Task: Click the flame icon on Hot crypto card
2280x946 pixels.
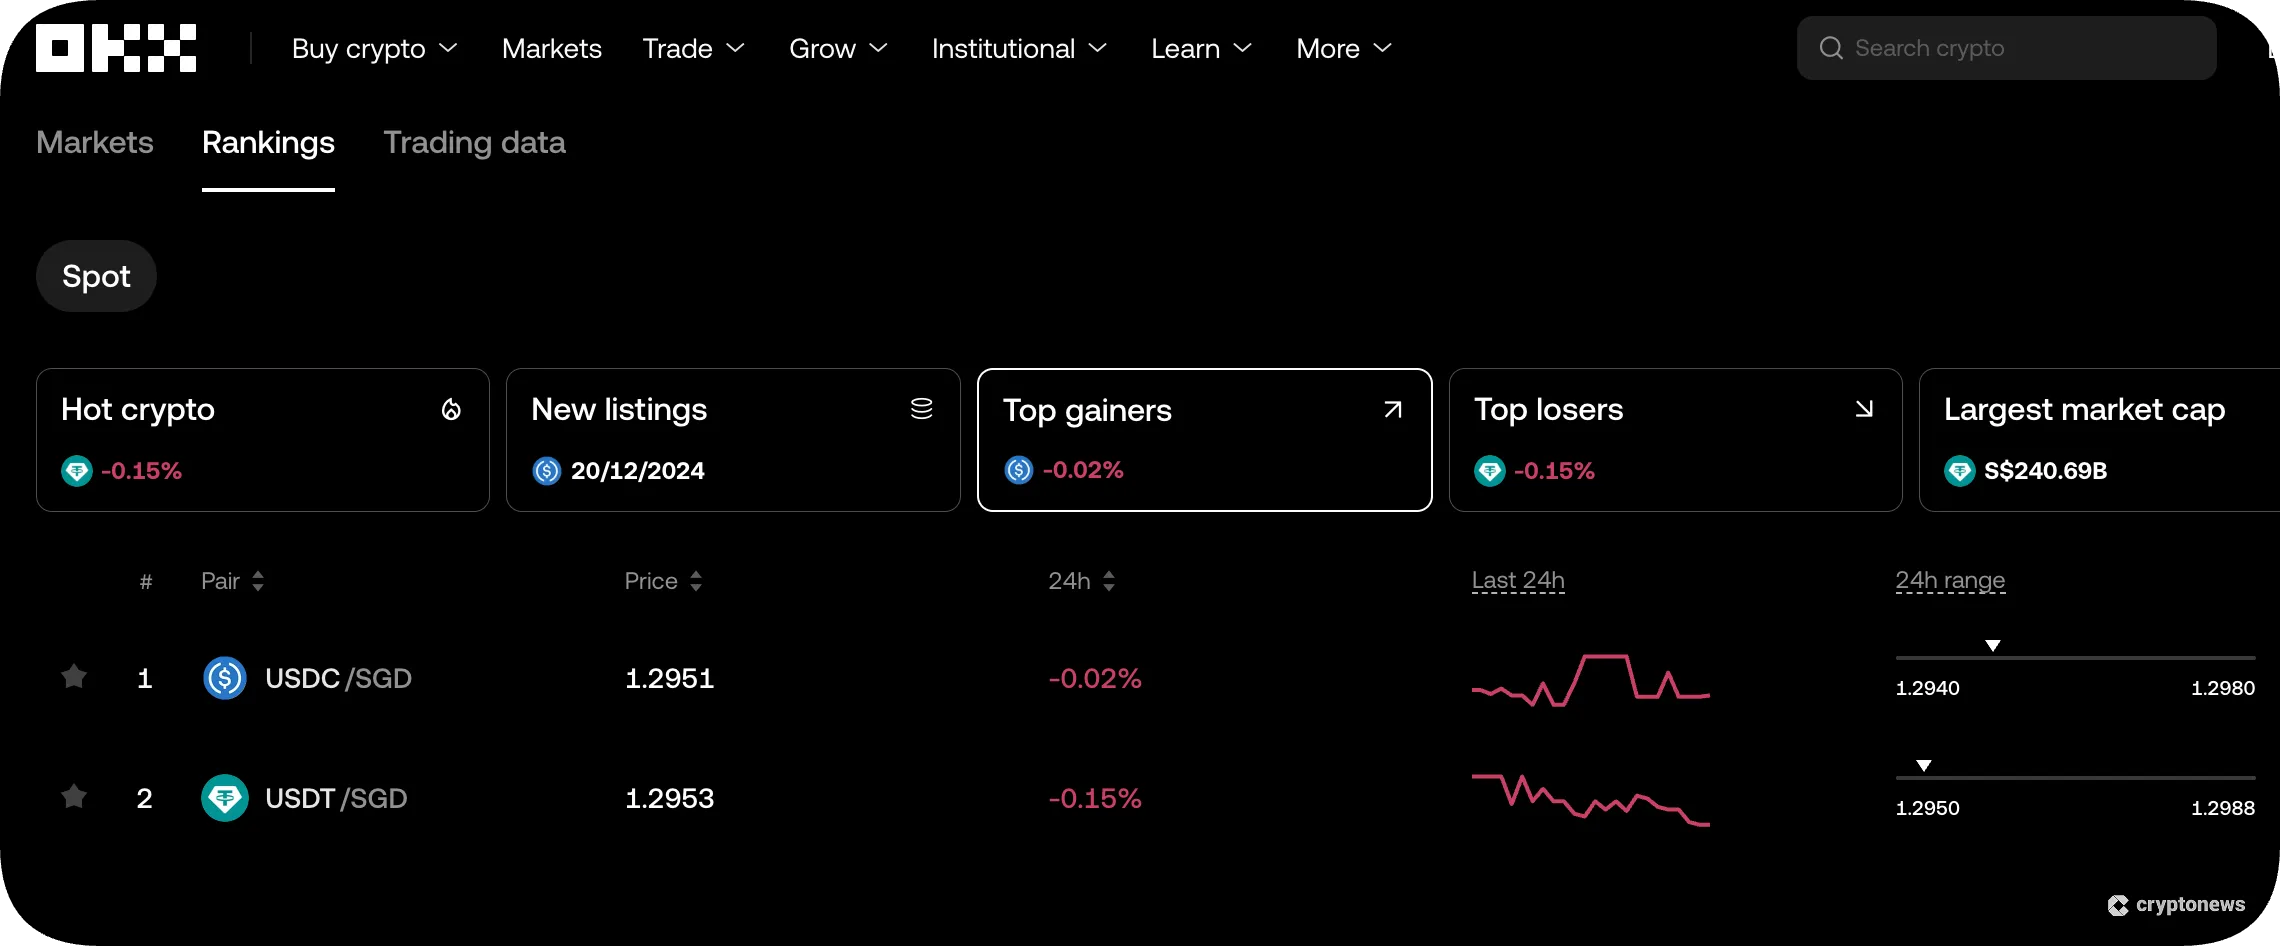Action: (450, 409)
